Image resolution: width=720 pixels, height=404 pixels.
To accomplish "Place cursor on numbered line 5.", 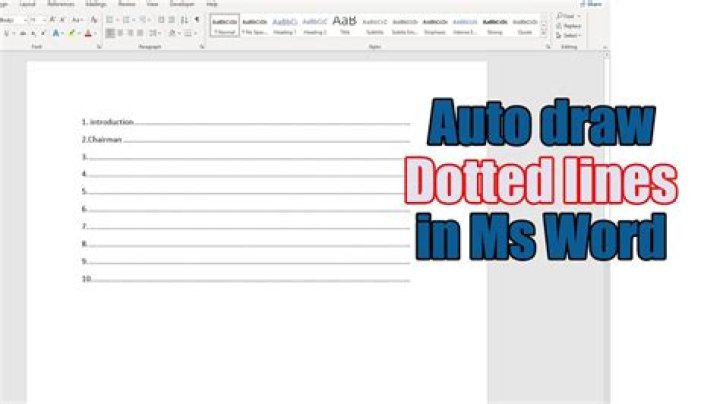I will (x=246, y=191).
